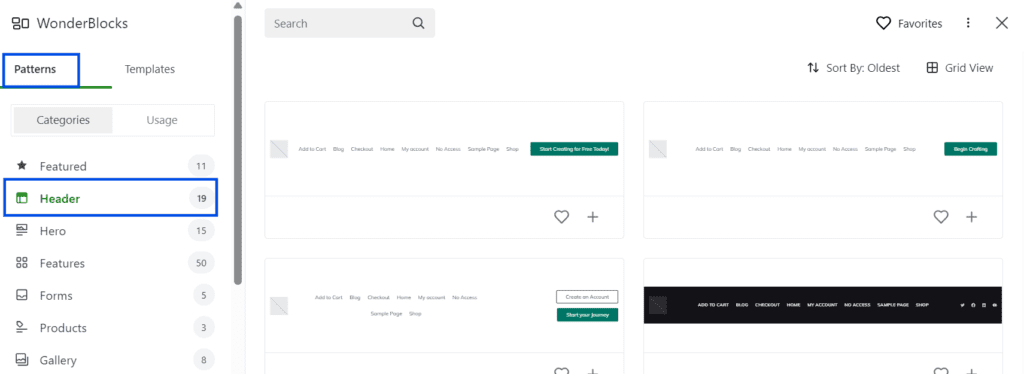This screenshot has width=1024, height=374.
Task: Select the Categories filter button
Action: [x=63, y=120]
